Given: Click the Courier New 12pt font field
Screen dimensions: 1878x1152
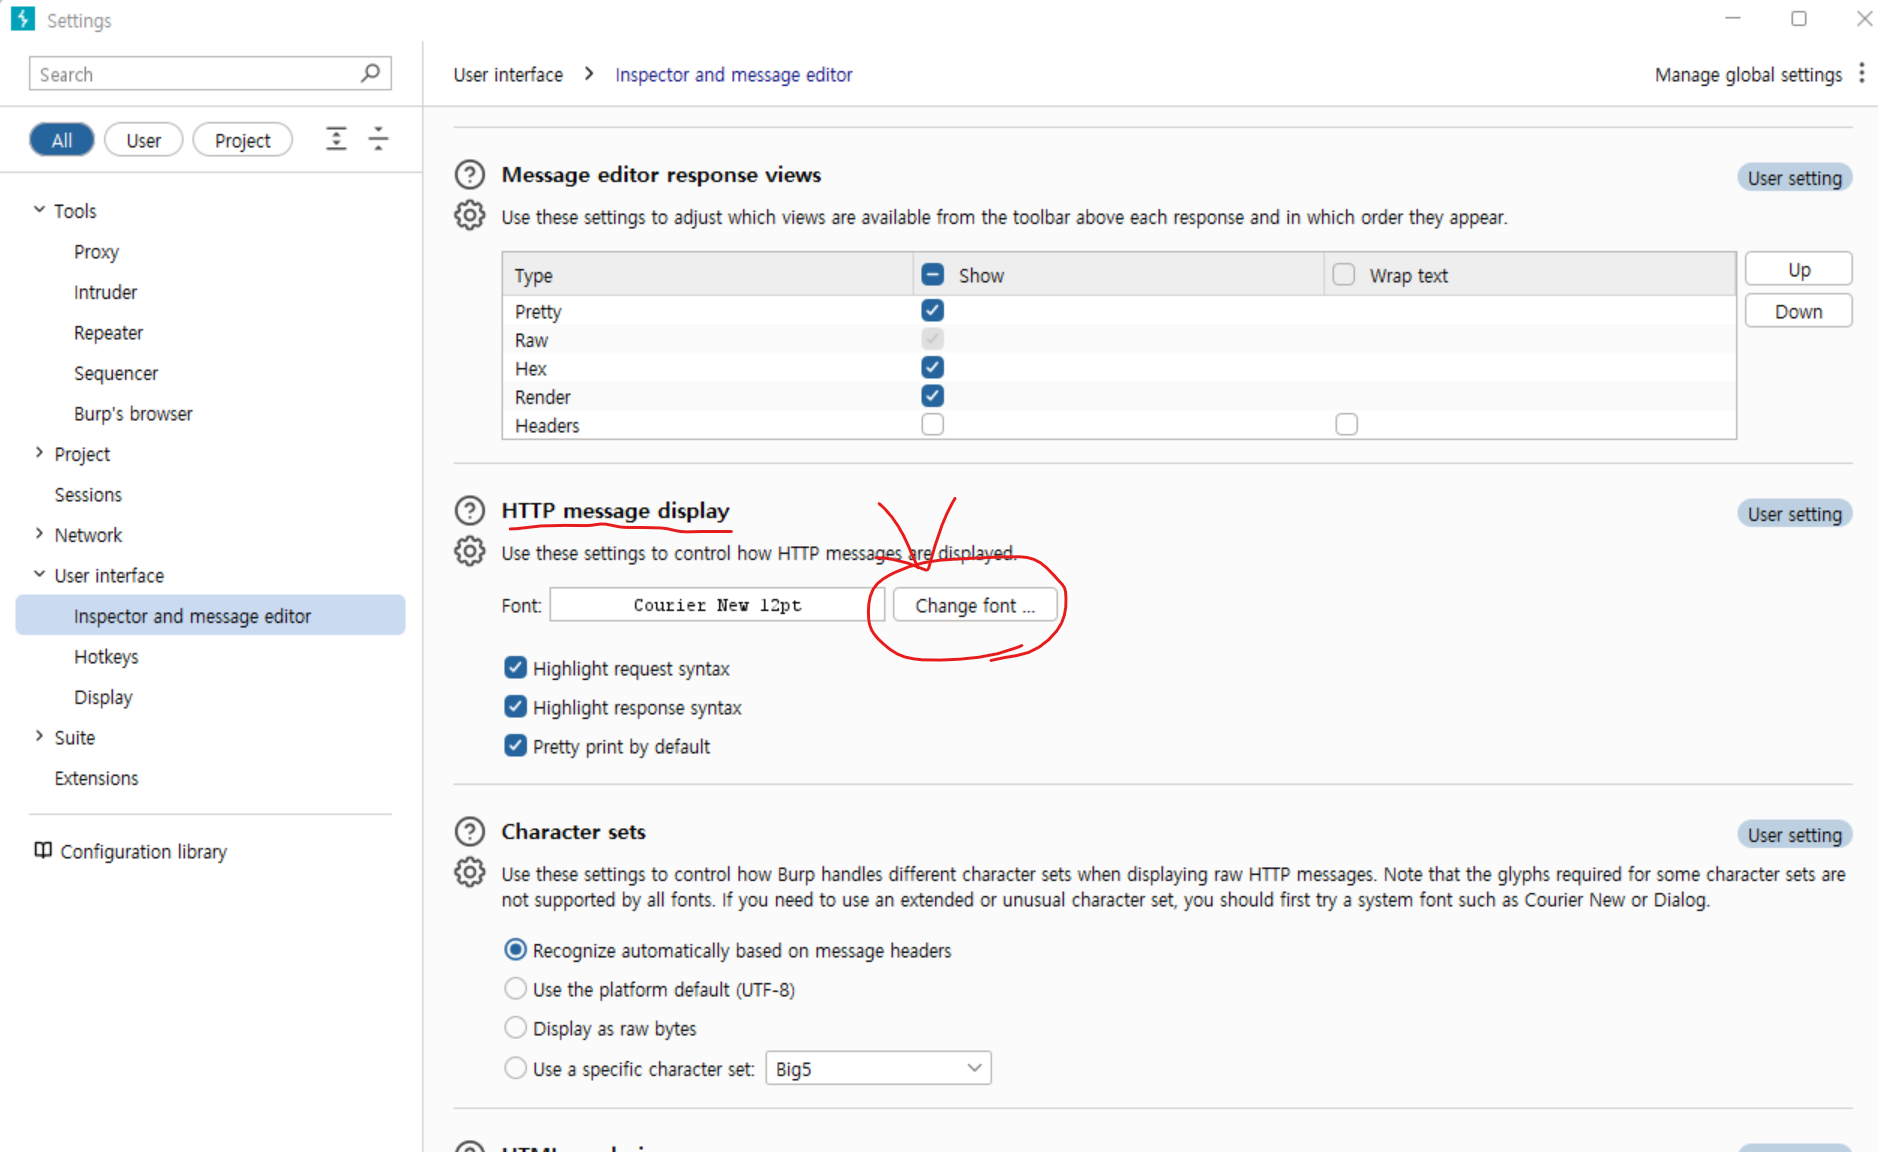Looking at the screenshot, I should 717,605.
